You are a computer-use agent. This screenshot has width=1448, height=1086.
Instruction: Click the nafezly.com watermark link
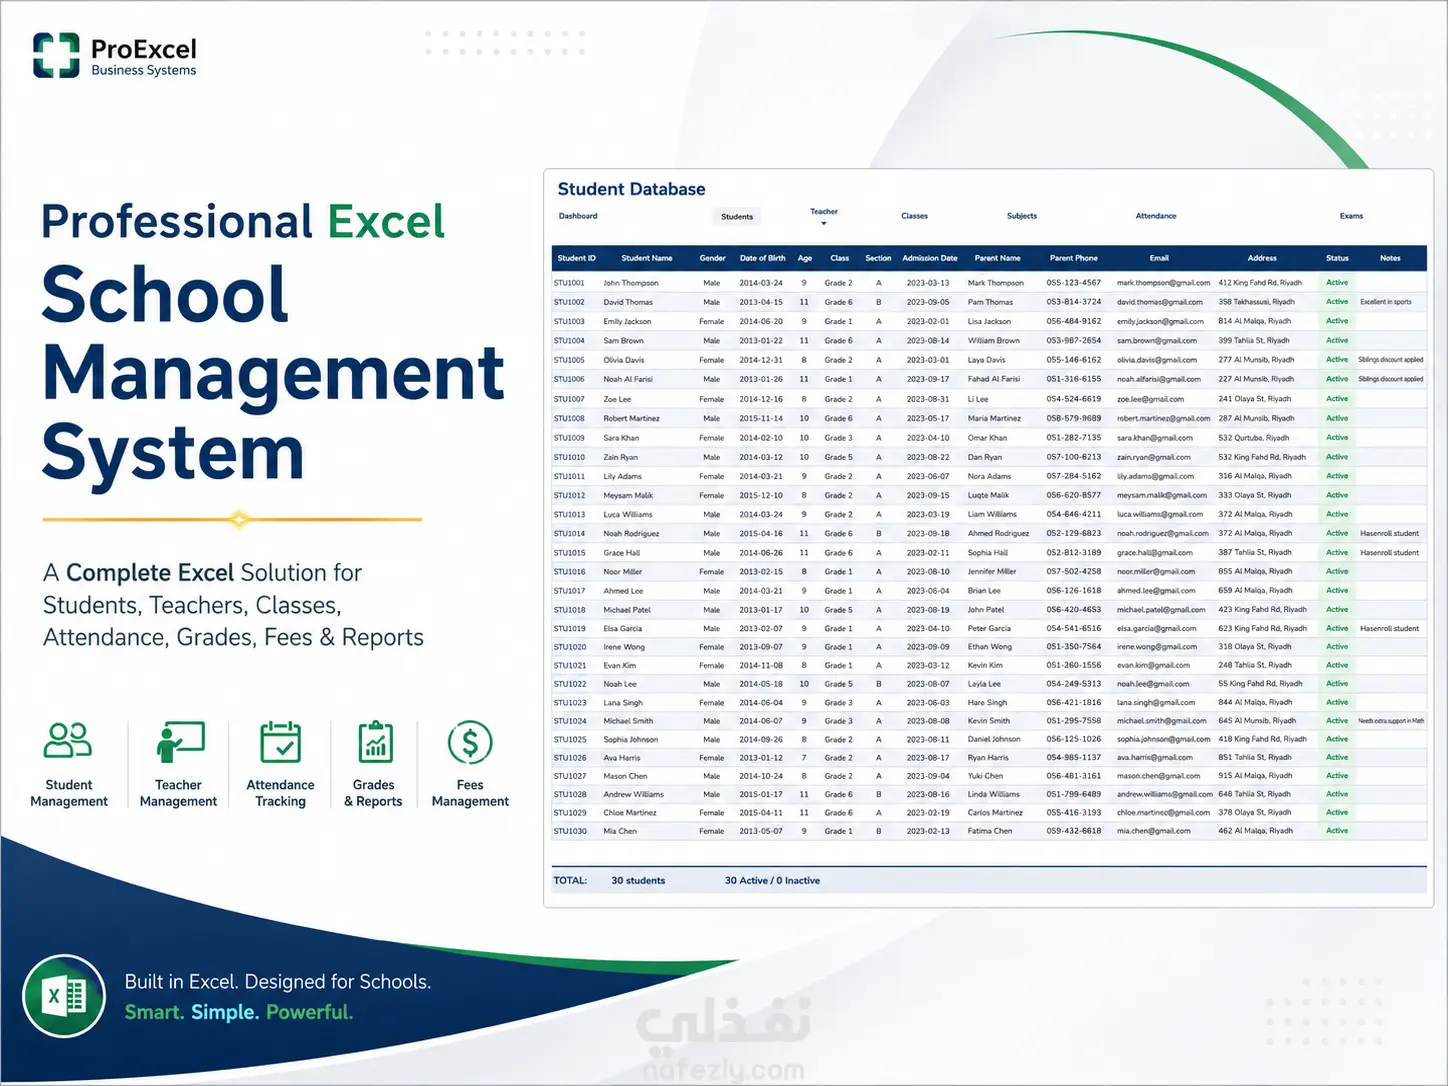click(x=724, y=1070)
